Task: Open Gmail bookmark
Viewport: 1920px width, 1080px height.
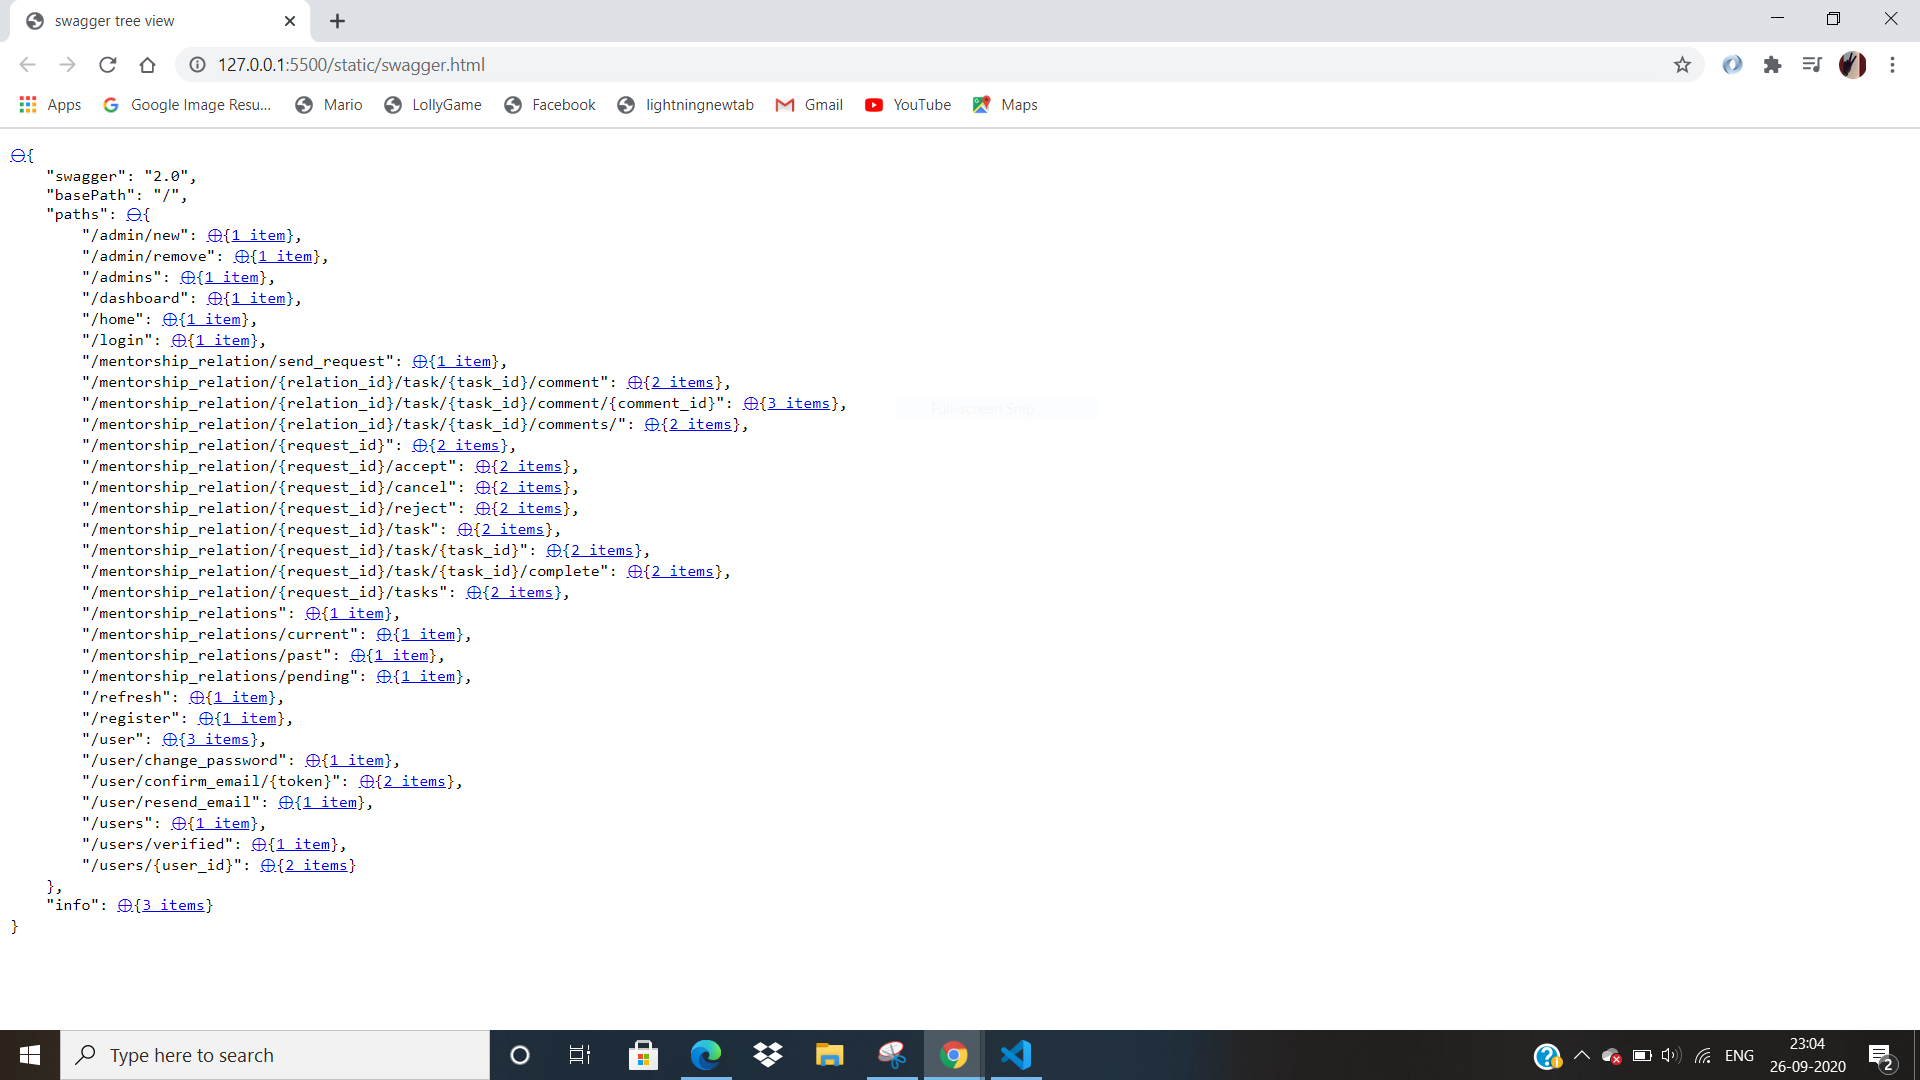Action: pyautogui.click(x=809, y=105)
